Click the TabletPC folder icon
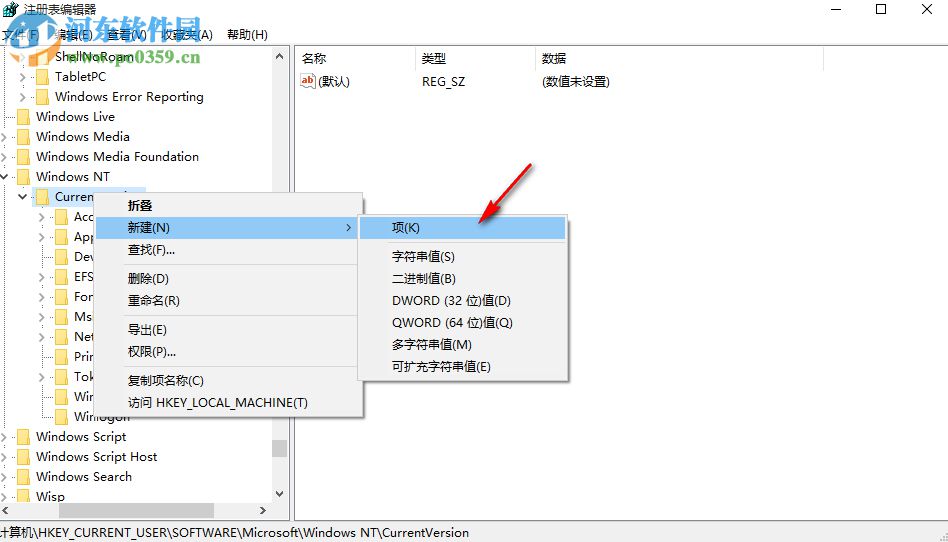This screenshot has height=542, width=948. [x=42, y=77]
